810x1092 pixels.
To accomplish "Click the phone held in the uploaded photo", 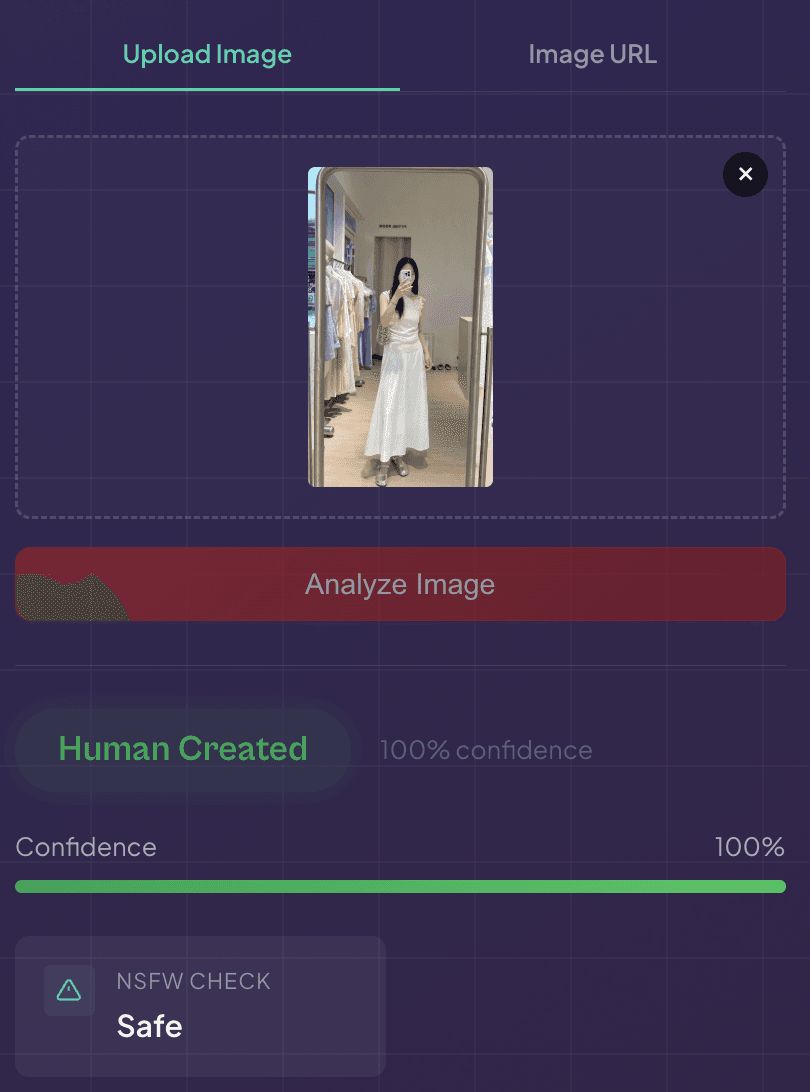I will pos(404,279).
